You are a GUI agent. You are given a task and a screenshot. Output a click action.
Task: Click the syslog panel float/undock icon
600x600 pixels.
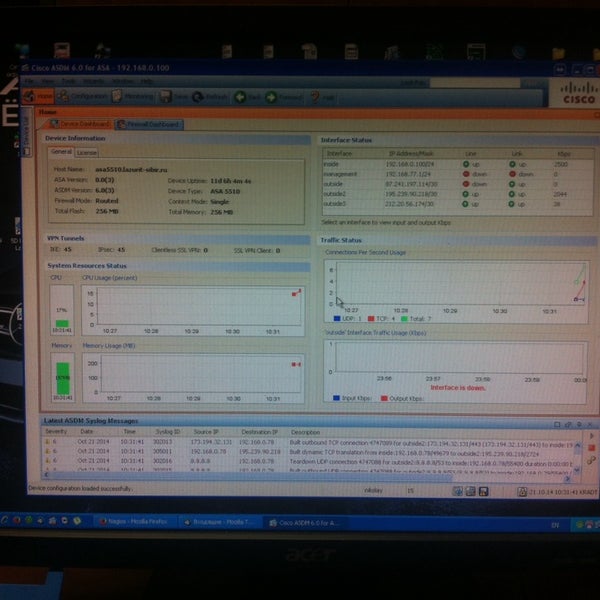tap(568, 424)
